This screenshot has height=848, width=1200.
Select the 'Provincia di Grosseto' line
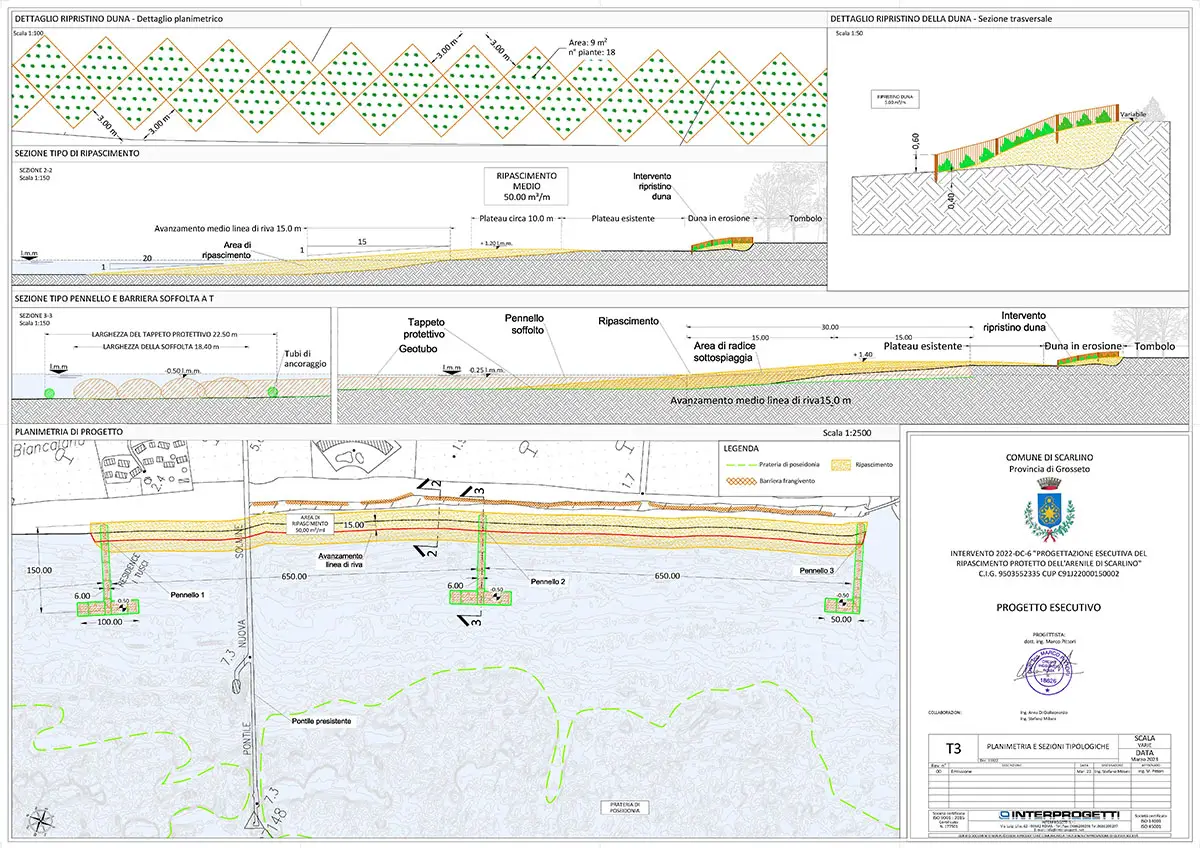pyautogui.click(x=1049, y=470)
